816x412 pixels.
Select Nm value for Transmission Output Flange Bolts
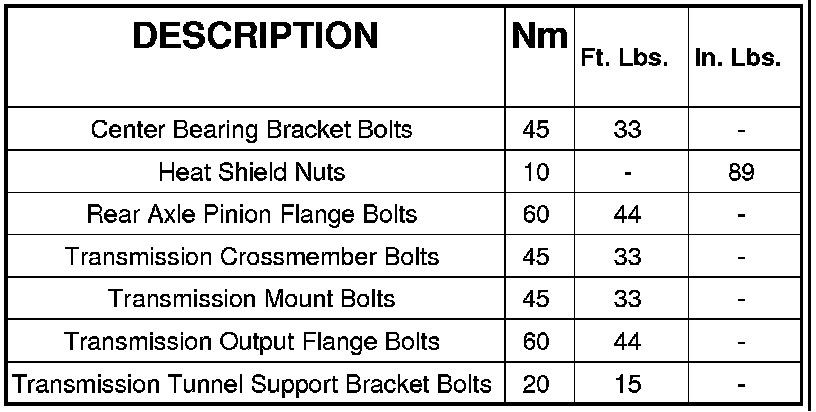click(x=536, y=341)
